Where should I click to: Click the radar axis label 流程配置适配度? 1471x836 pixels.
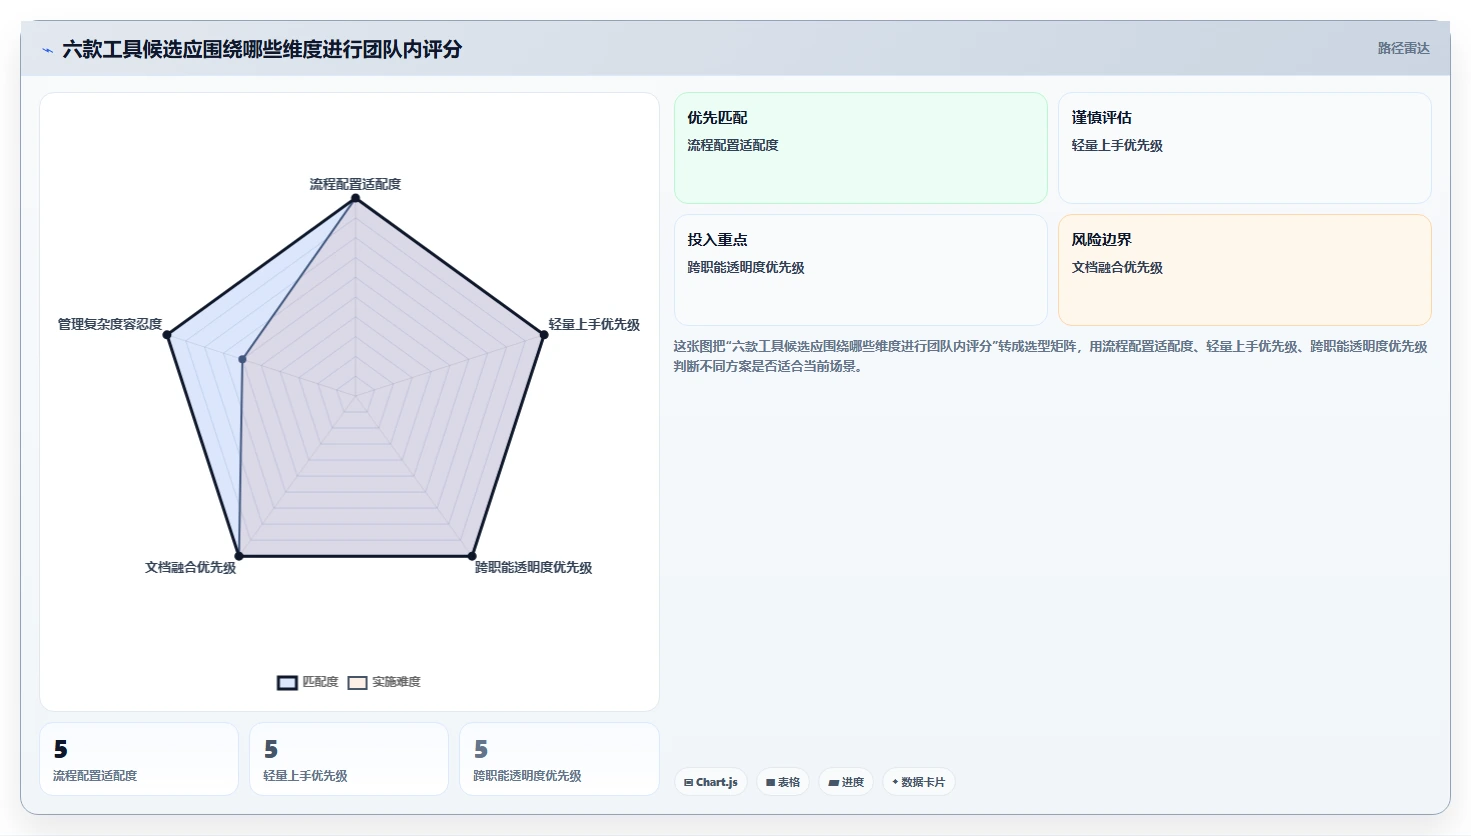coord(355,184)
